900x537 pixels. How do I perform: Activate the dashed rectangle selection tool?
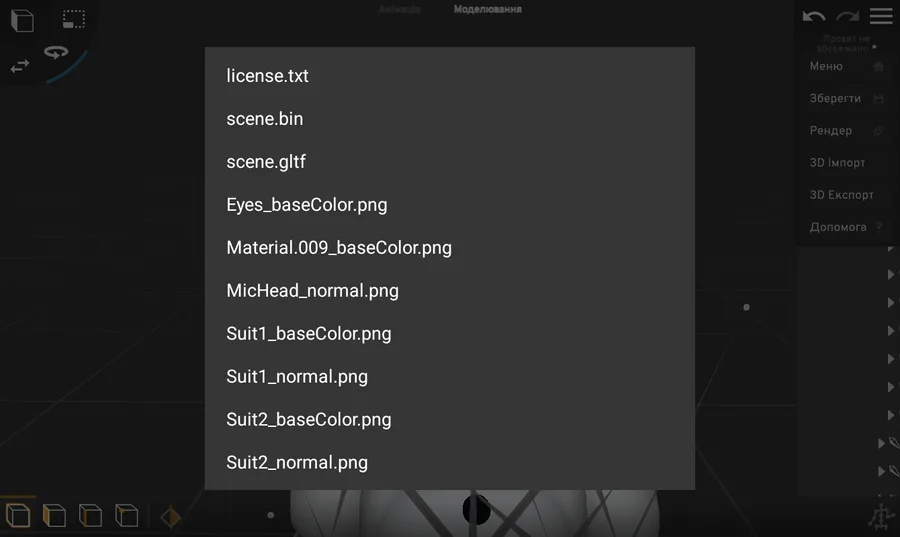73,19
